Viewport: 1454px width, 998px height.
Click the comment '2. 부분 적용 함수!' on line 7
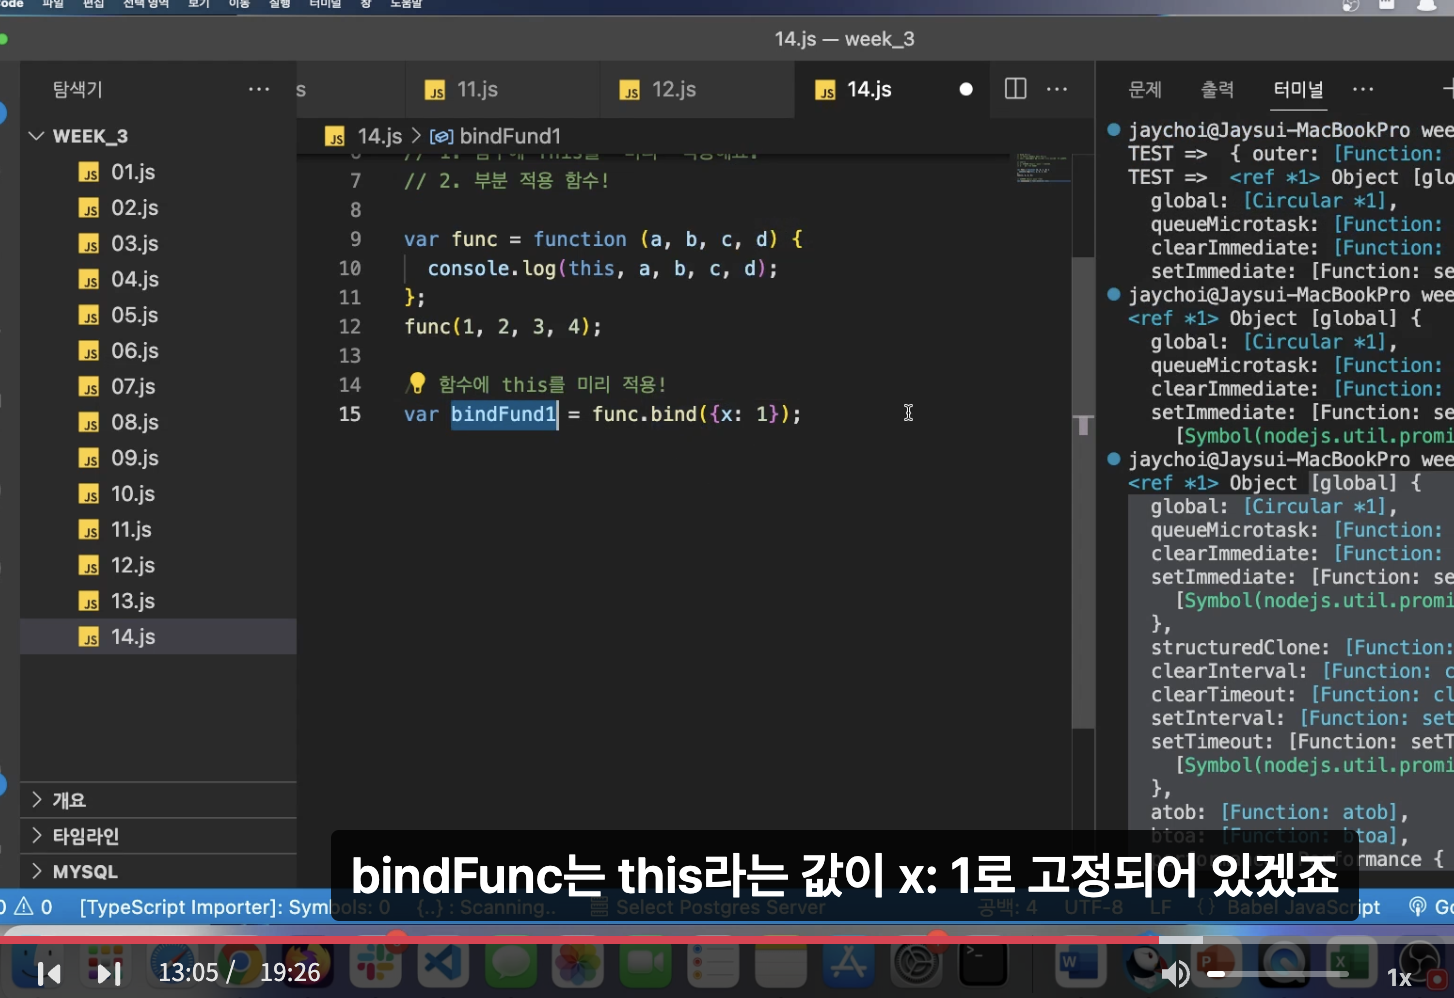point(506,181)
